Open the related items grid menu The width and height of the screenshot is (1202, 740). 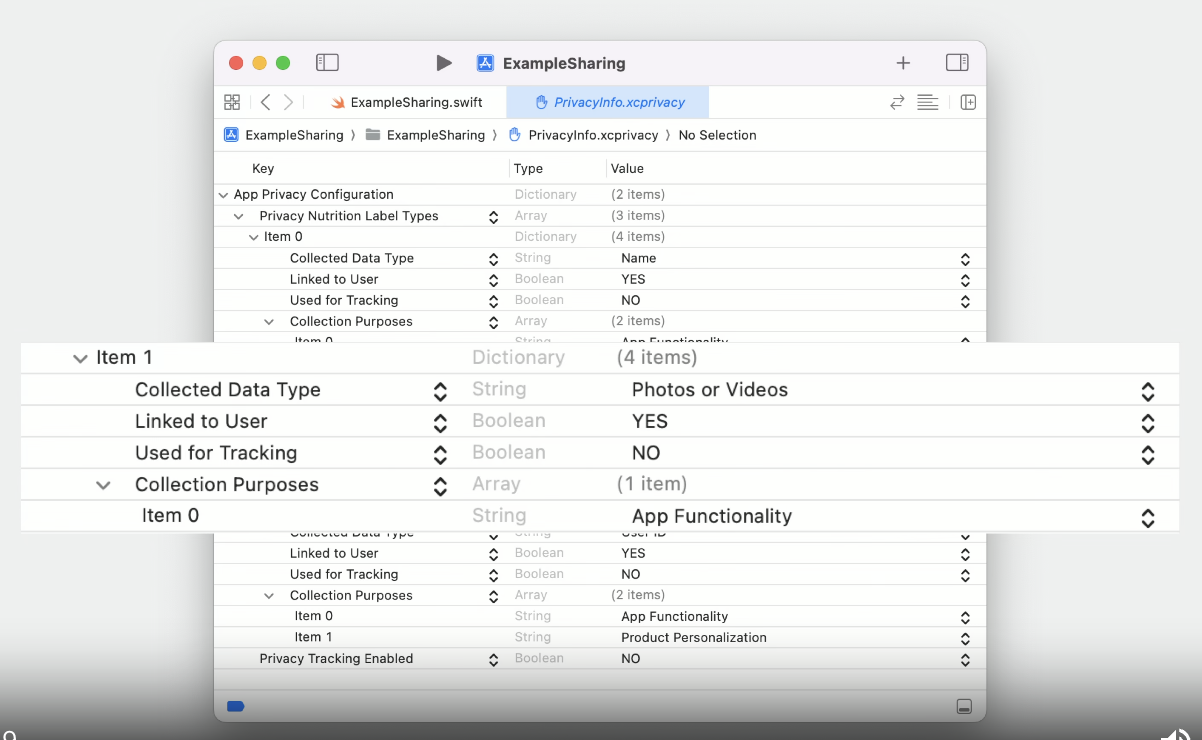tap(232, 102)
